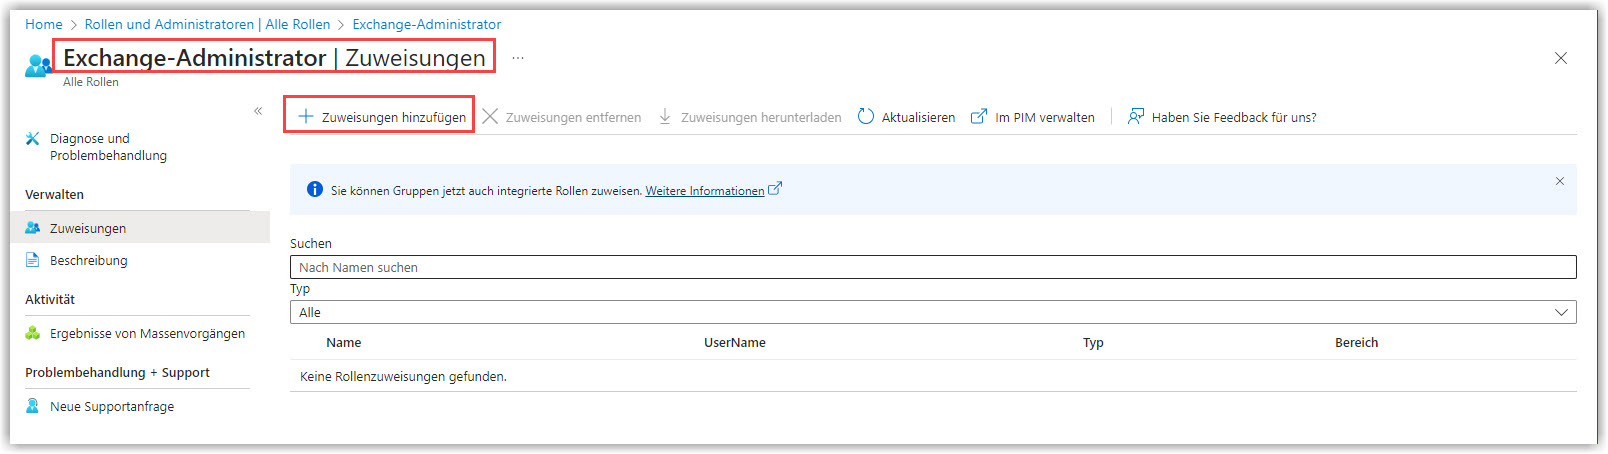Viewport: 1608px width, 454px height.
Task: Sort by the UserName column header
Action: click(x=735, y=342)
